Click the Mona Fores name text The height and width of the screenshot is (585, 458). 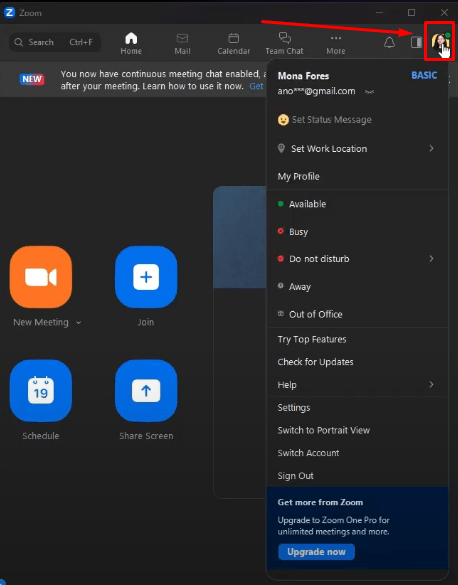click(x=303, y=76)
